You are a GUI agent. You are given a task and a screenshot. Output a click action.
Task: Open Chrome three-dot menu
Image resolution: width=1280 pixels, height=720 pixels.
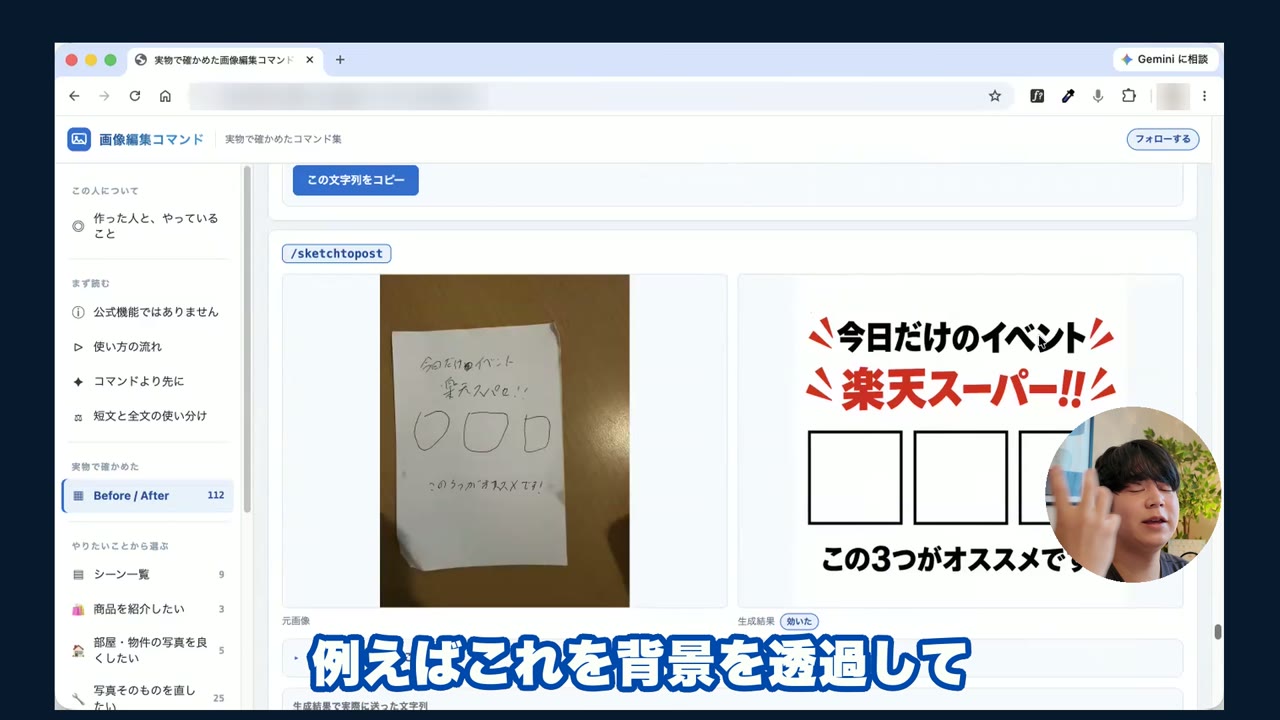tap(1204, 96)
